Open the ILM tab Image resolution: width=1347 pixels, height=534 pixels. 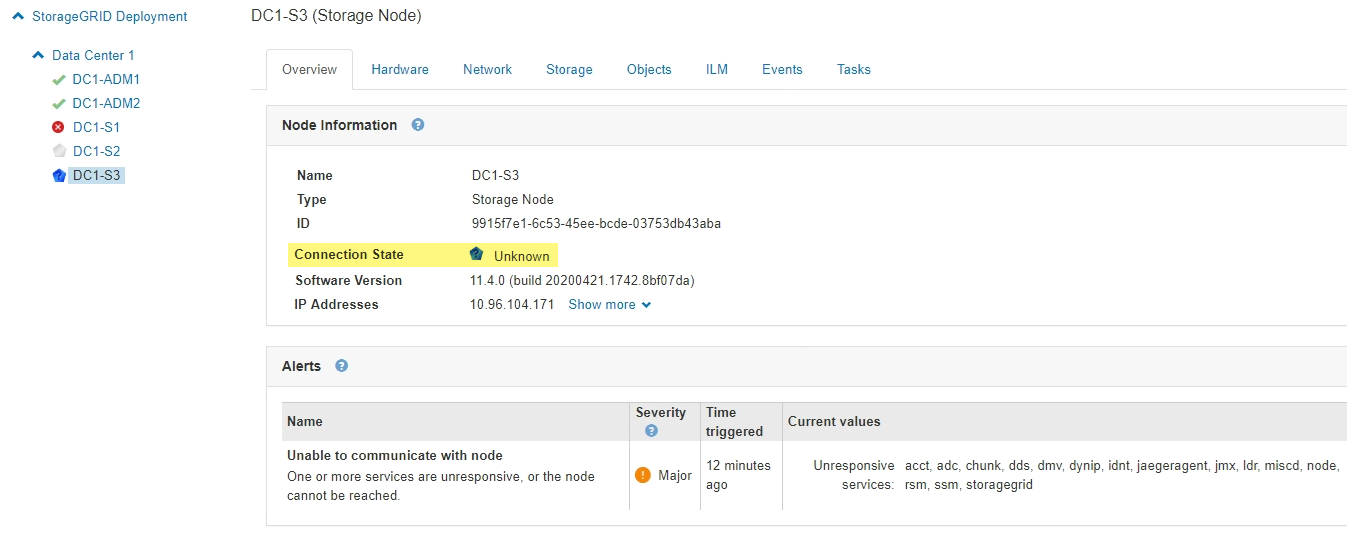pos(717,70)
